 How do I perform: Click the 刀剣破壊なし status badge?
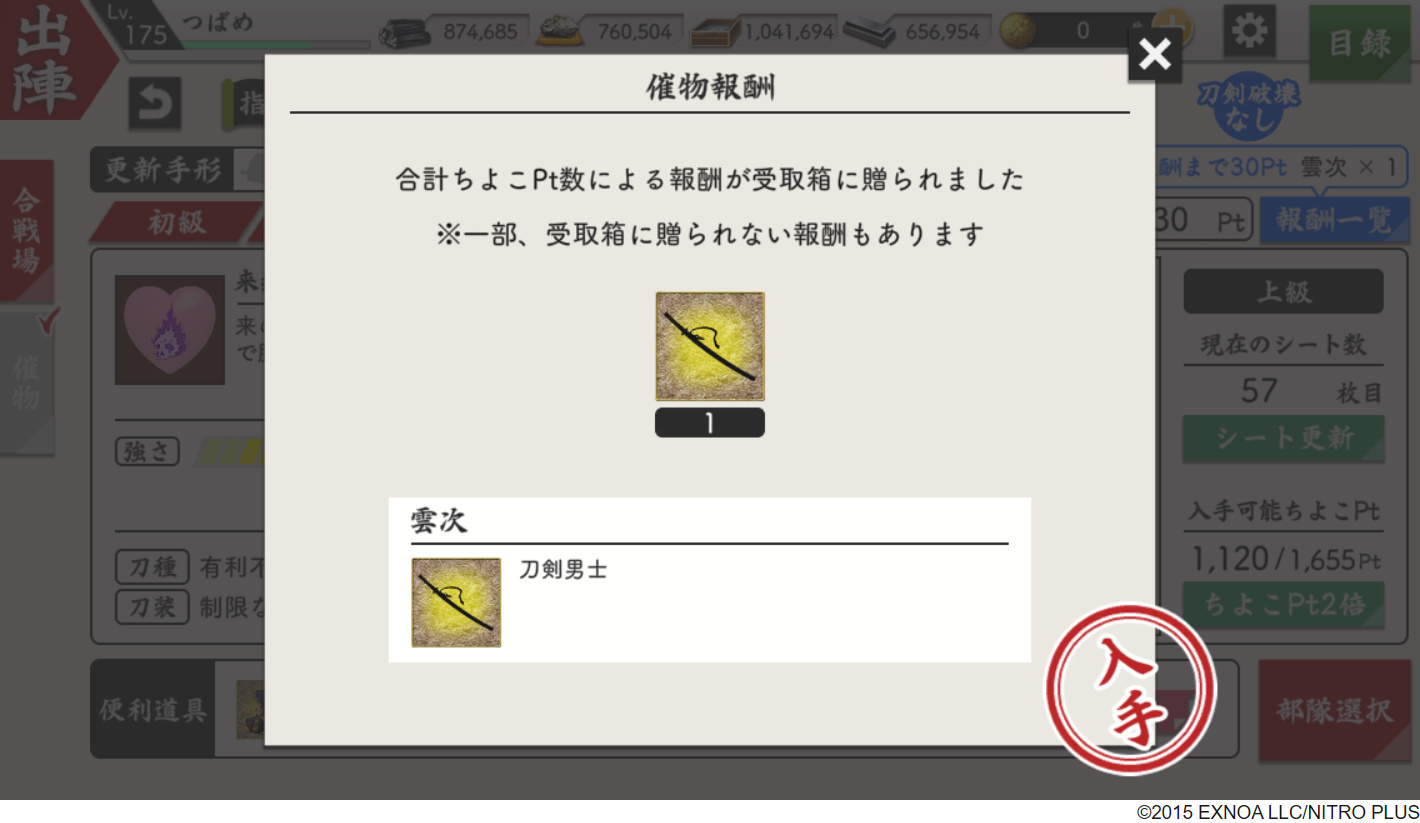1250,107
